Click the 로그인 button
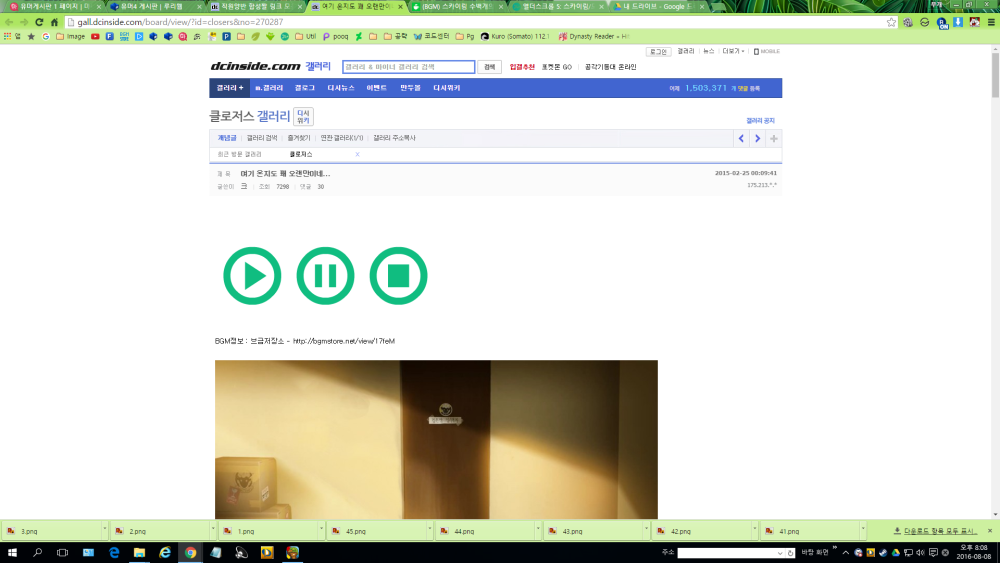The width and height of the screenshot is (1000, 563). pos(658,51)
